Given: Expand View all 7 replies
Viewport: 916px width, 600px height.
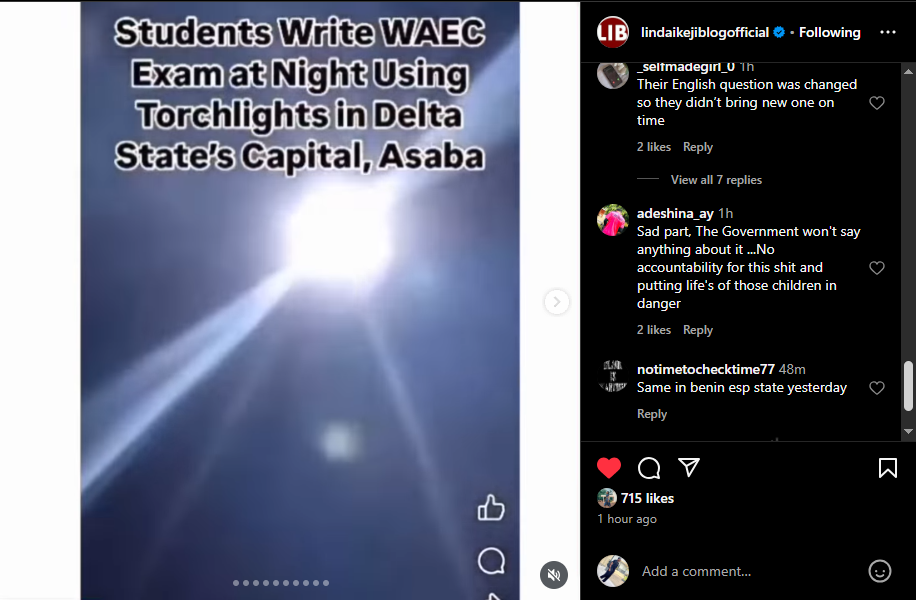Looking at the screenshot, I should click(x=716, y=180).
